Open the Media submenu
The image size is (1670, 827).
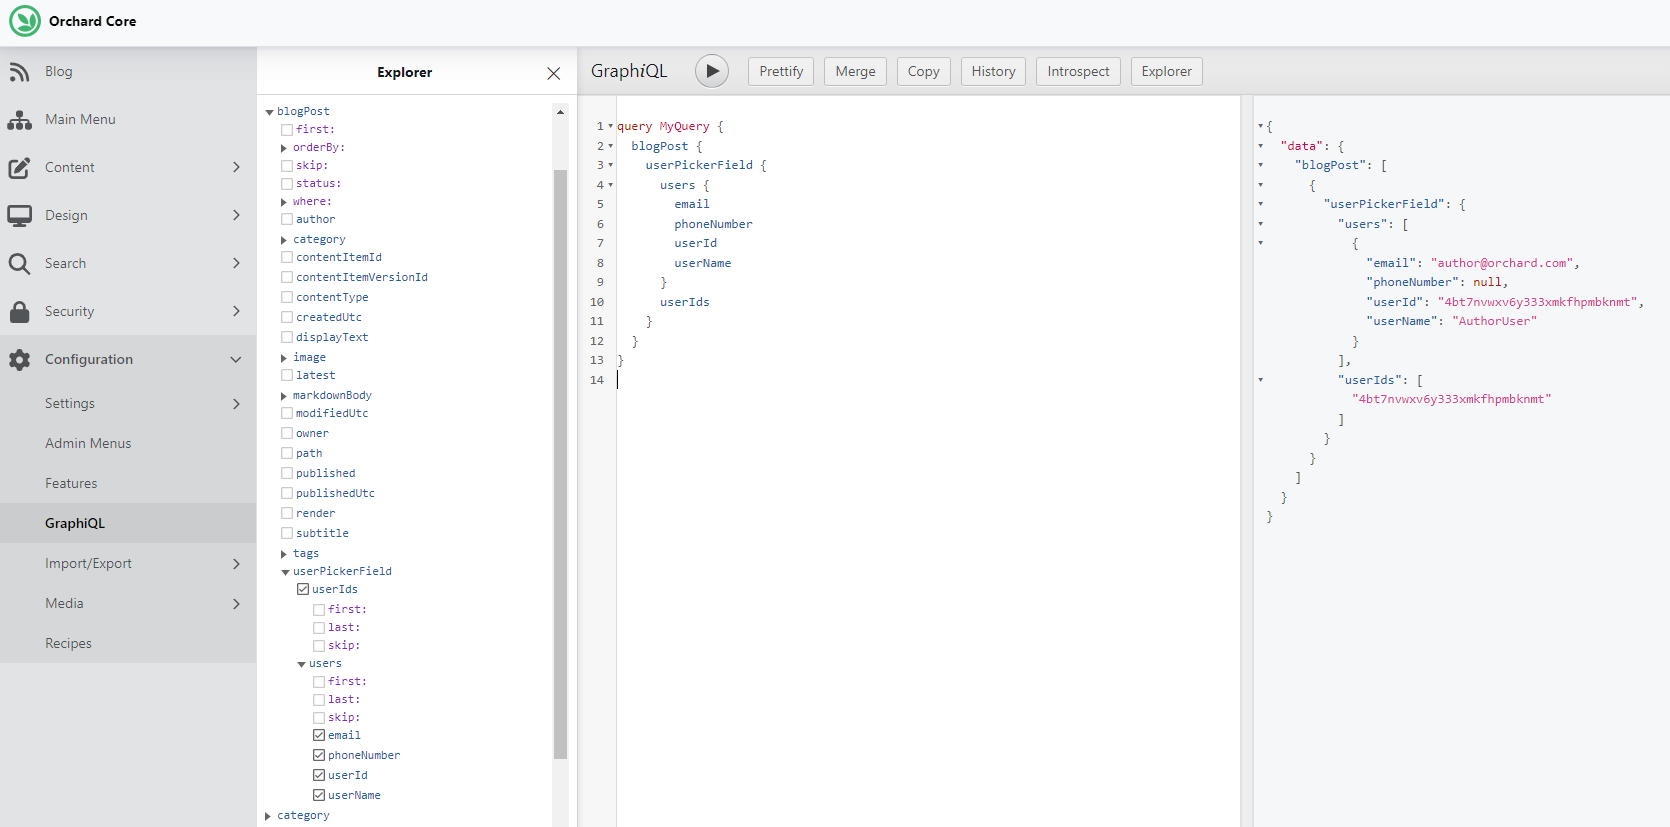click(x=128, y=604)
